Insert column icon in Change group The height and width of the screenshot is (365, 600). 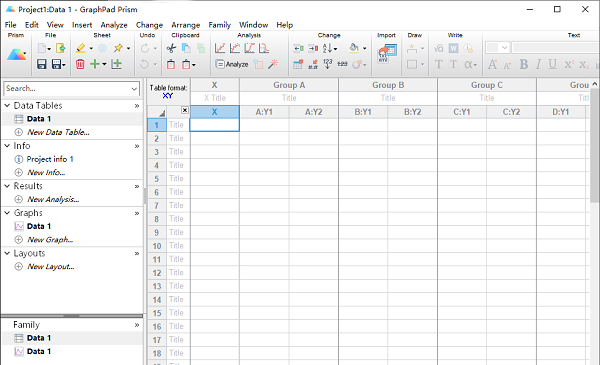click(x=298, y=48)
